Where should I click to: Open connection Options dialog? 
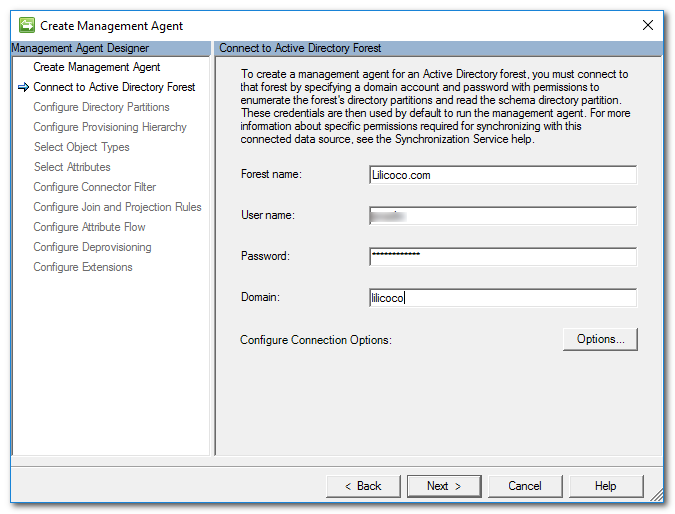coord(600,340)
